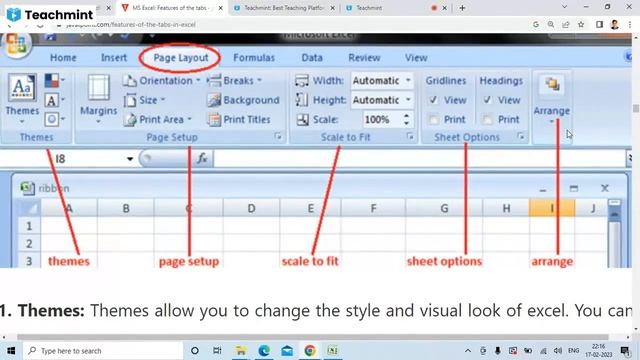Screen dimensions: 640x360
Task: Click the Scale percentage stepper arrows
Action: pyautogui.click(x=406, y=120)
